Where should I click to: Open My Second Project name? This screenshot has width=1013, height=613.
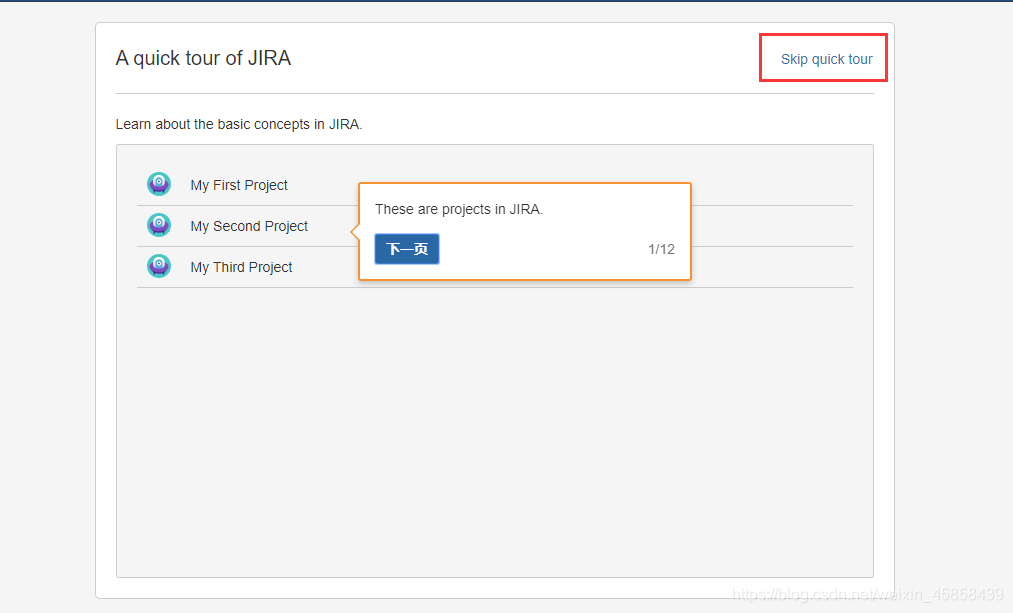click(x=249, y=226)
